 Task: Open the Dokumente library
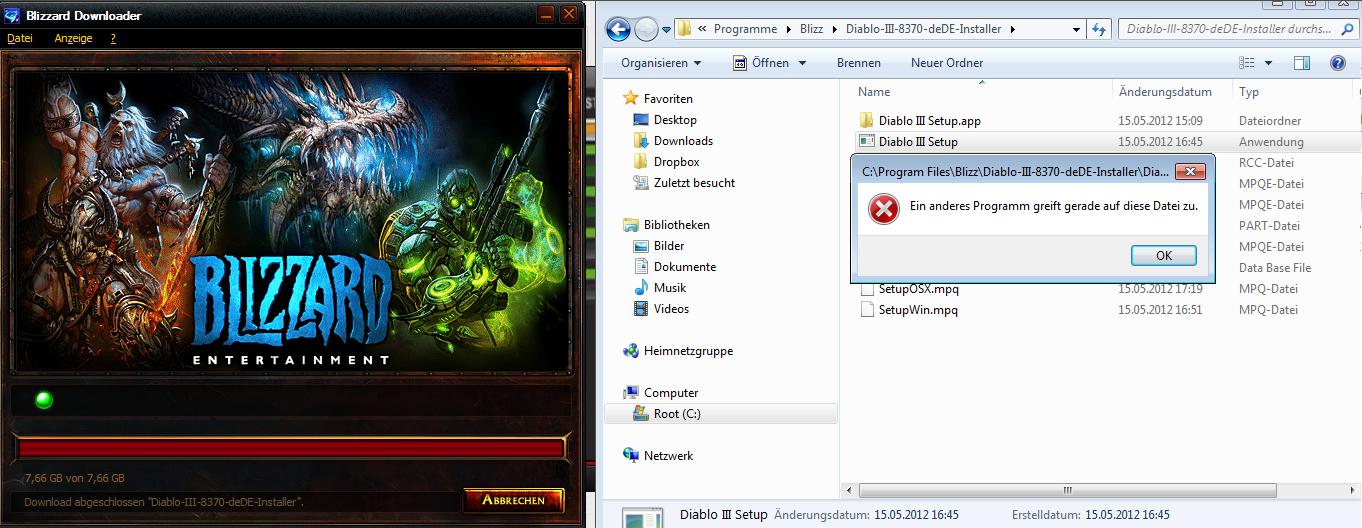pyautogui.click(x=685, y=267)
